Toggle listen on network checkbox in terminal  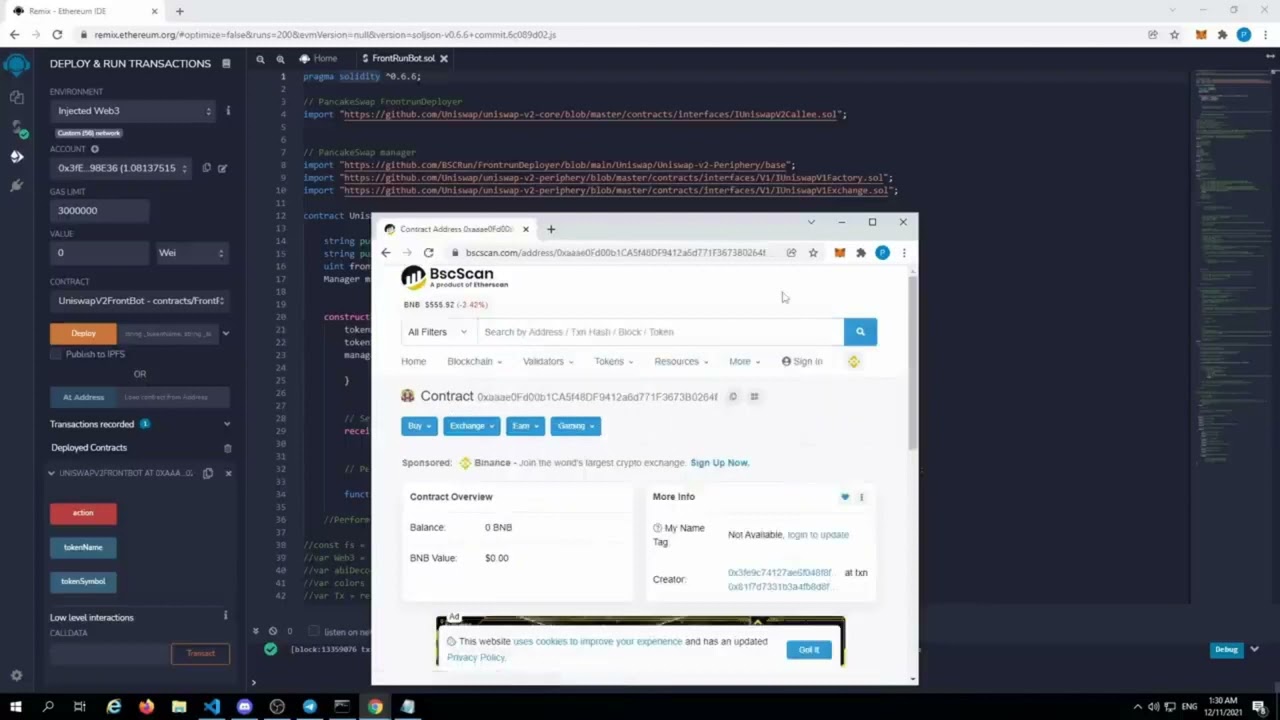pos(313,632)
